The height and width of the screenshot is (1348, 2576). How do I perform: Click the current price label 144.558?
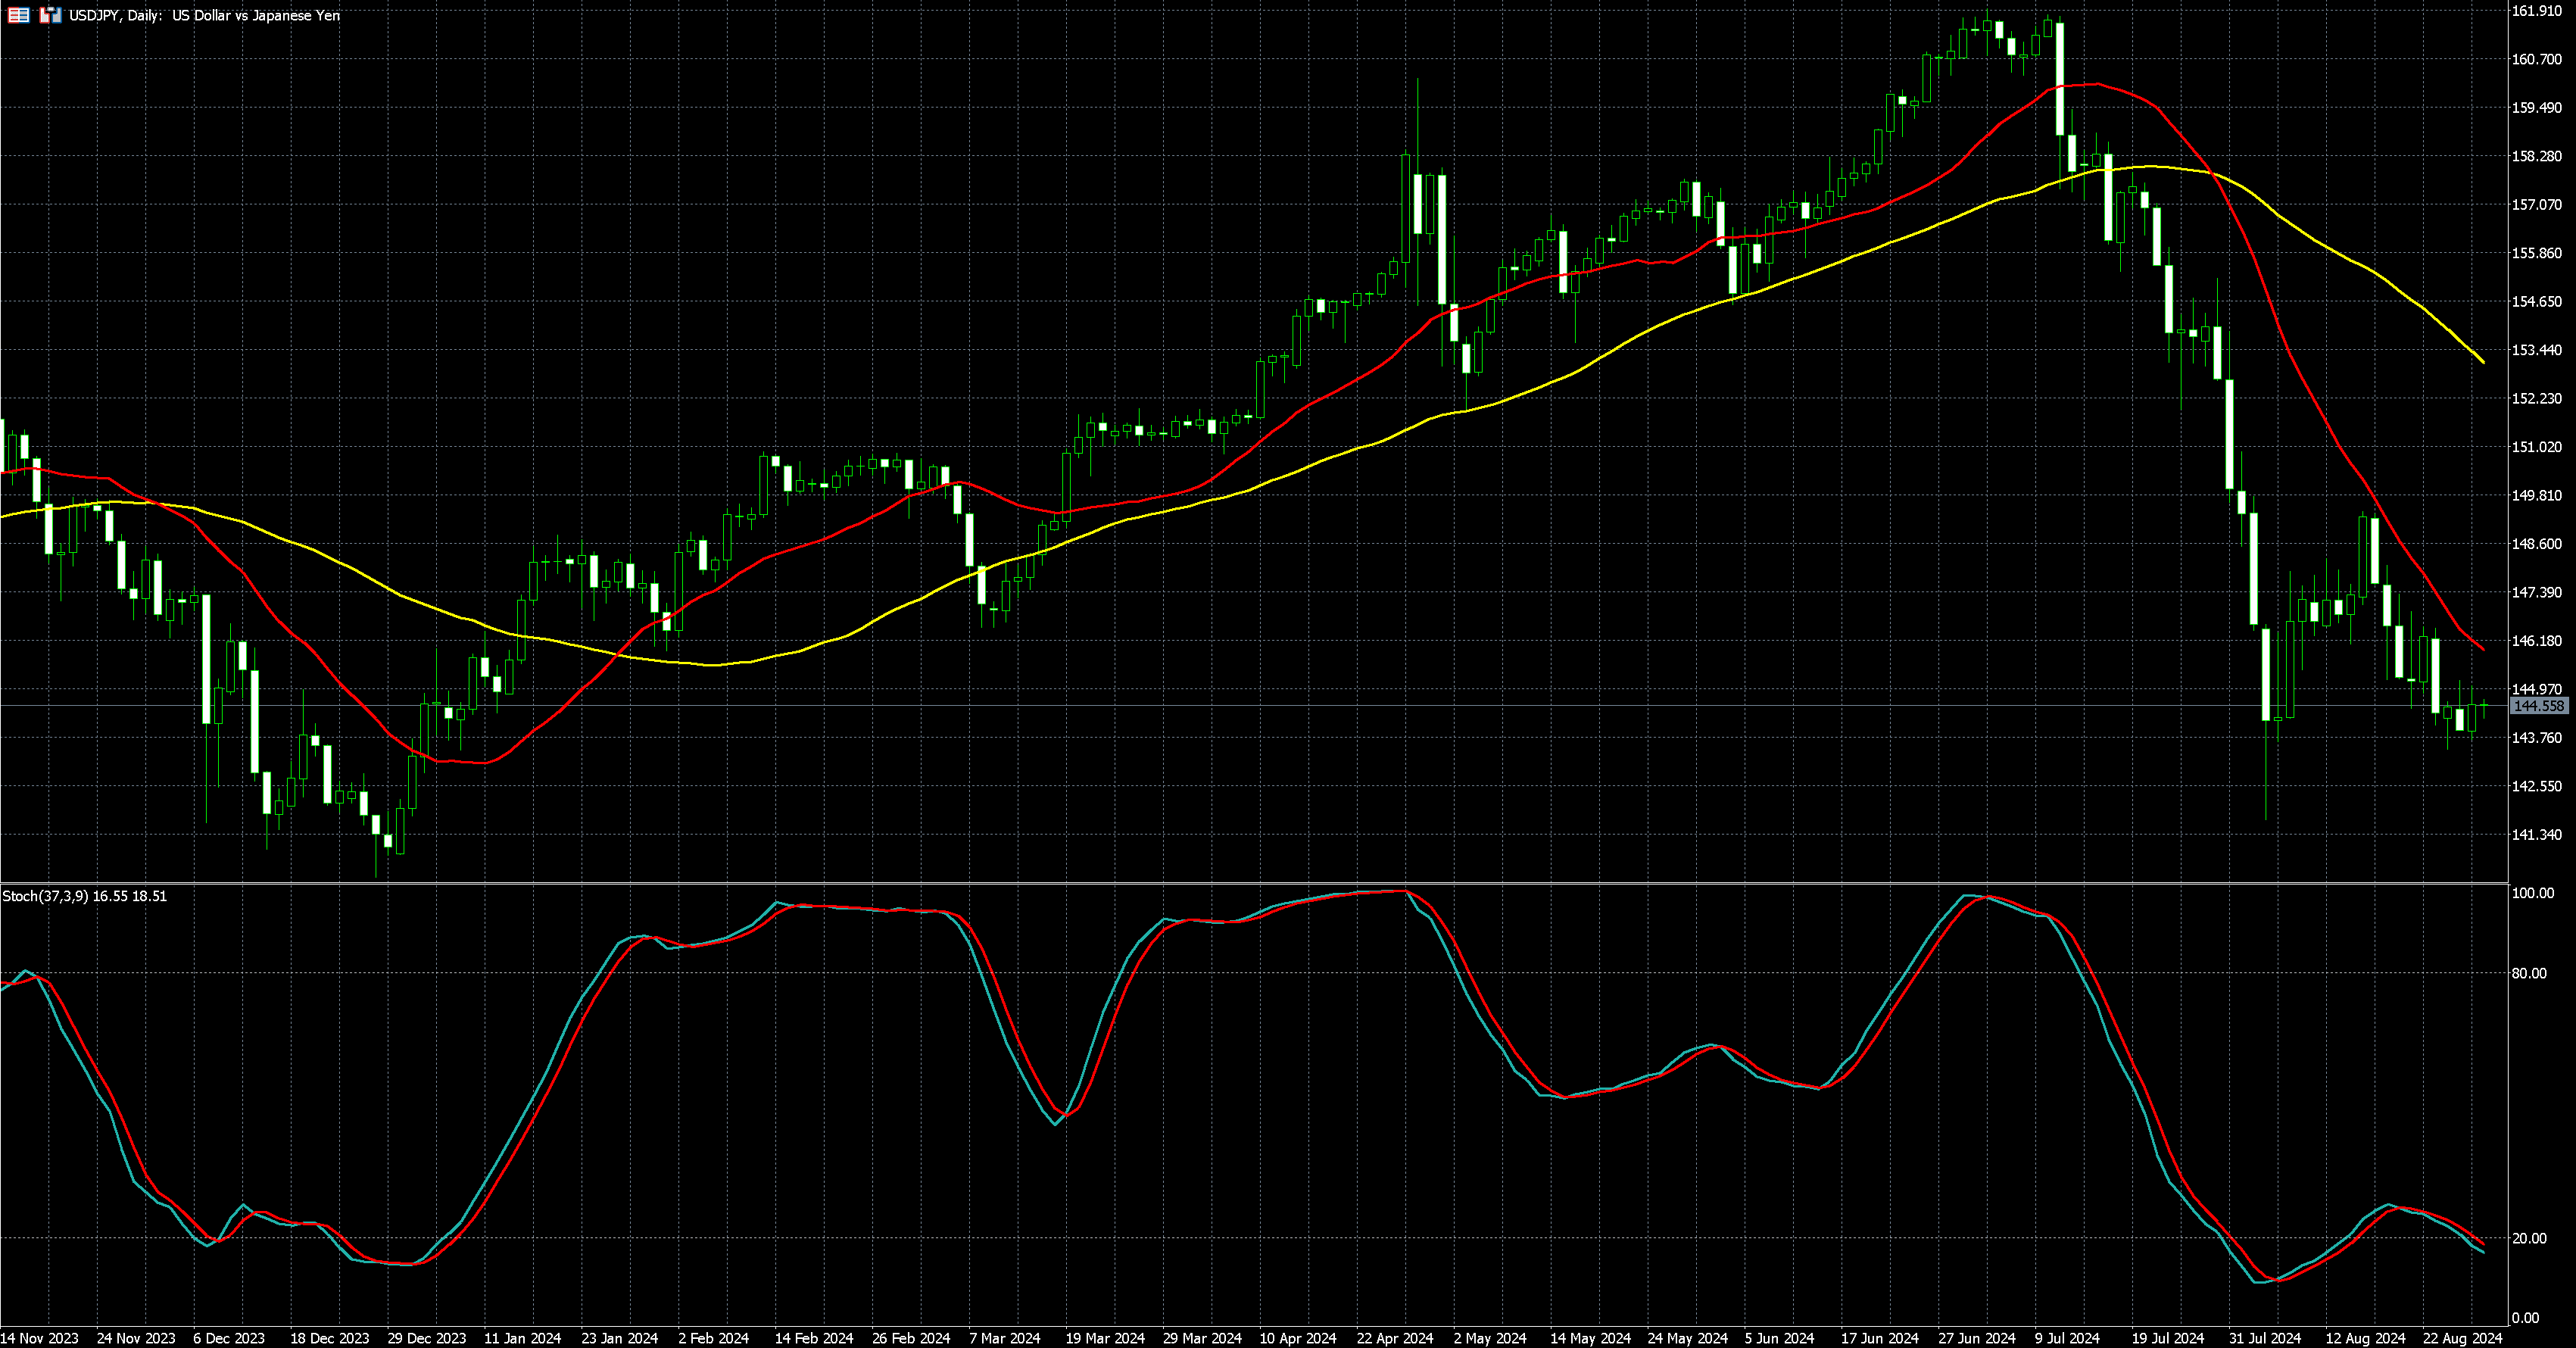click(x=2538, y=706)
